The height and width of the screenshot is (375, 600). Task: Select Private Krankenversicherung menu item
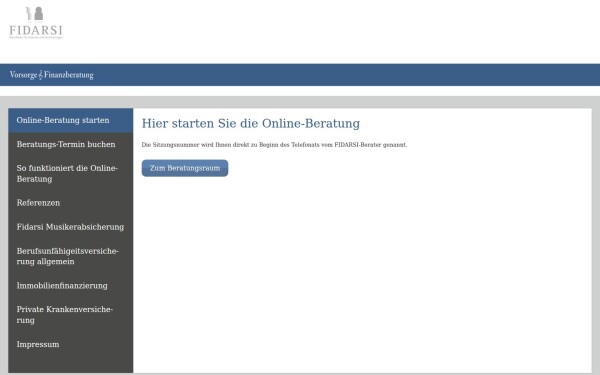[x=70, y=315]
